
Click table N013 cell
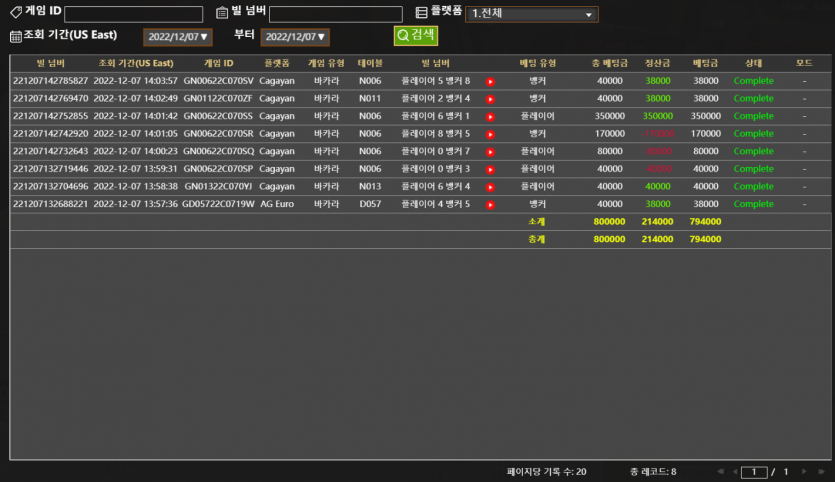(370, 186)
